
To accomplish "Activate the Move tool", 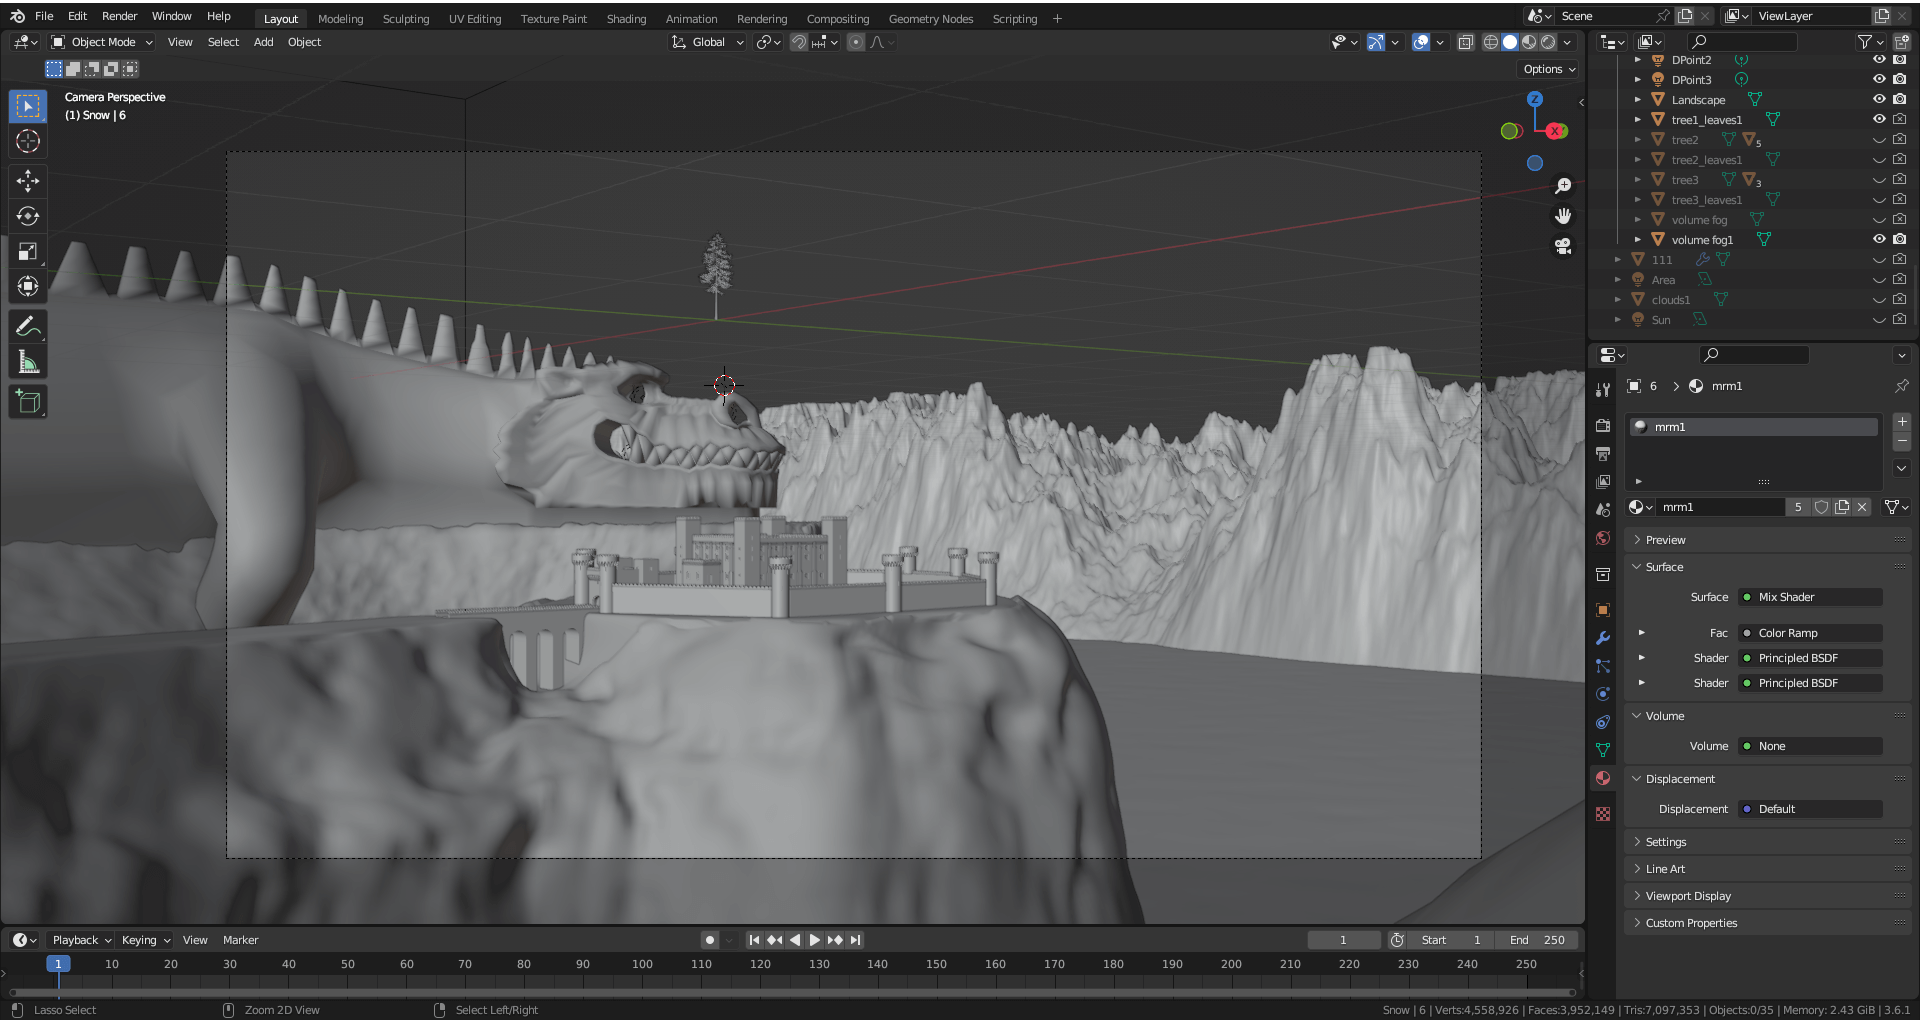I will [28, 181].
